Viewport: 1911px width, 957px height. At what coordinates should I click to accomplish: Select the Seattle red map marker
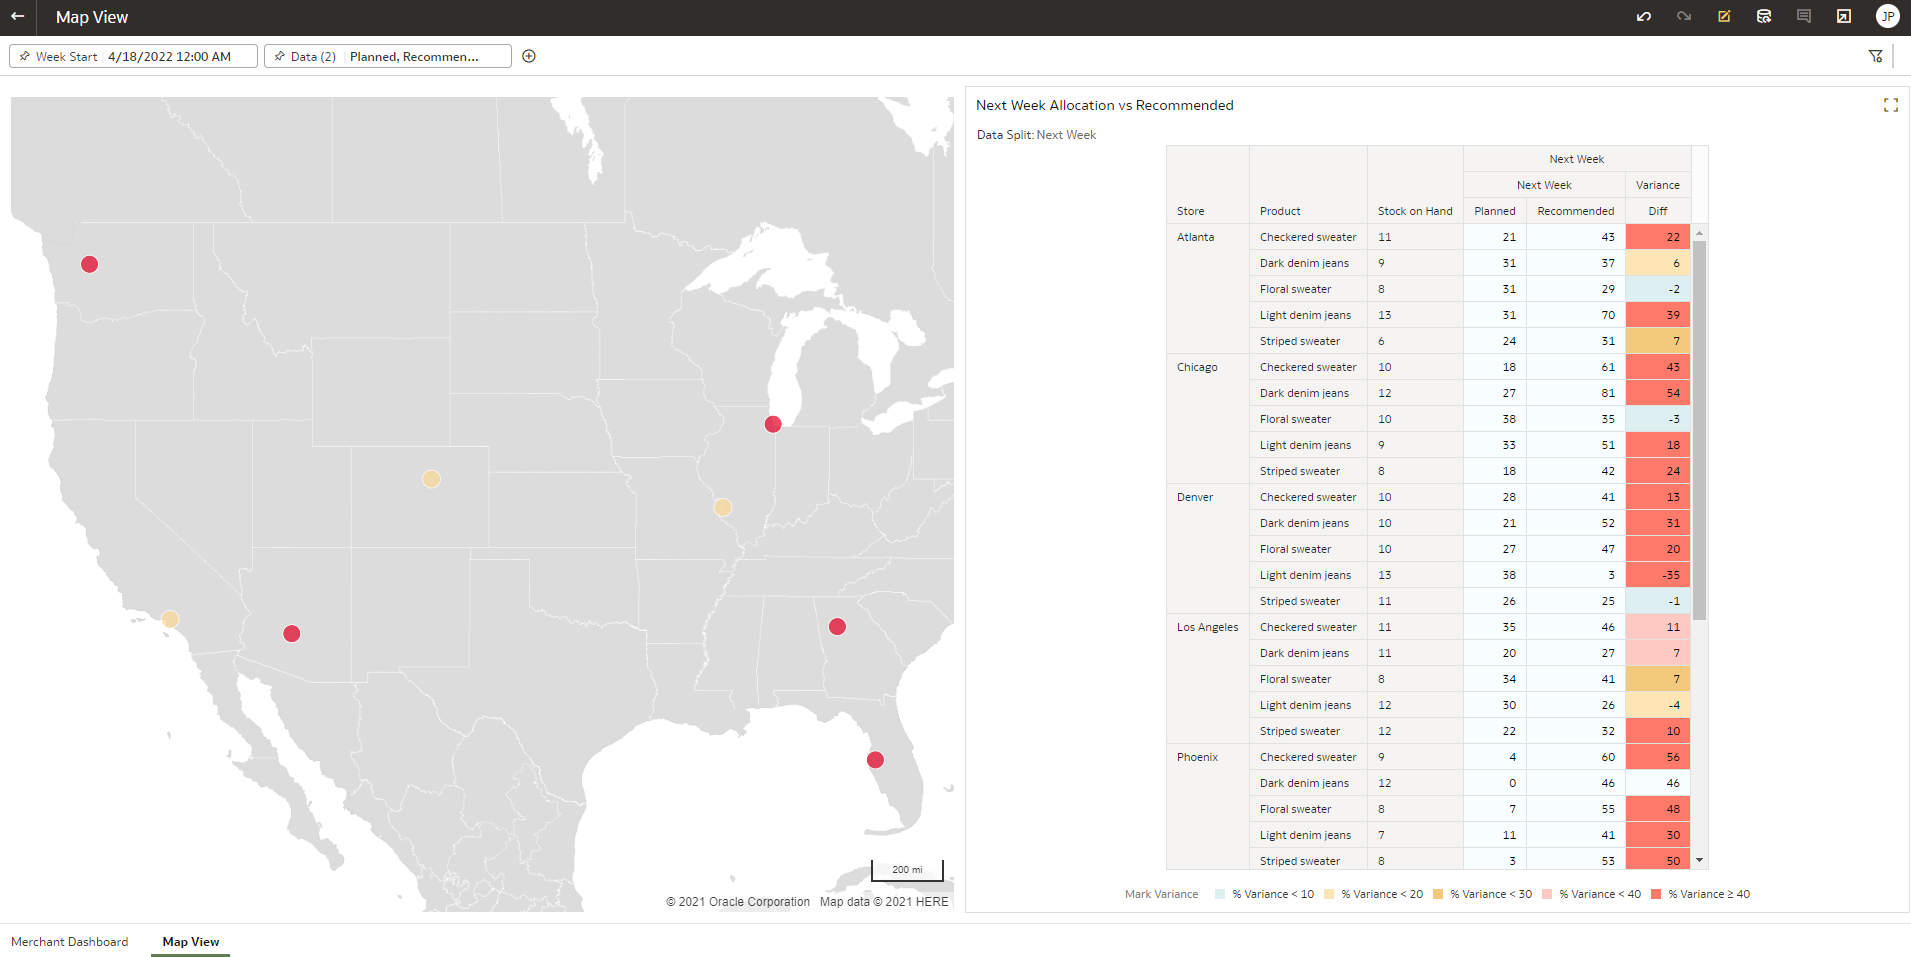point(90,264)
